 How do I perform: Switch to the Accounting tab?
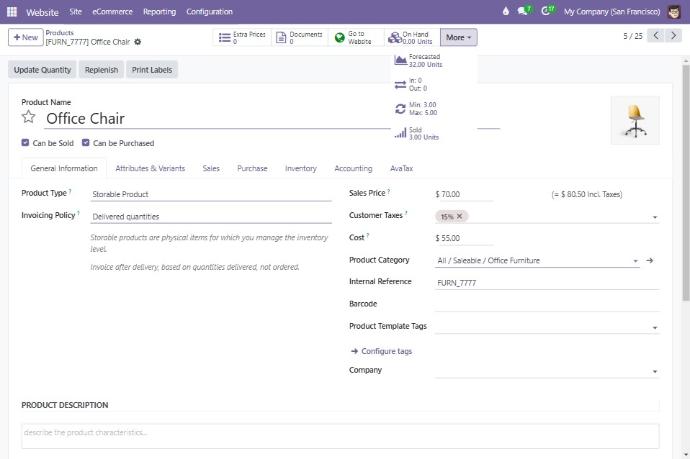click(x=353, y=168)
